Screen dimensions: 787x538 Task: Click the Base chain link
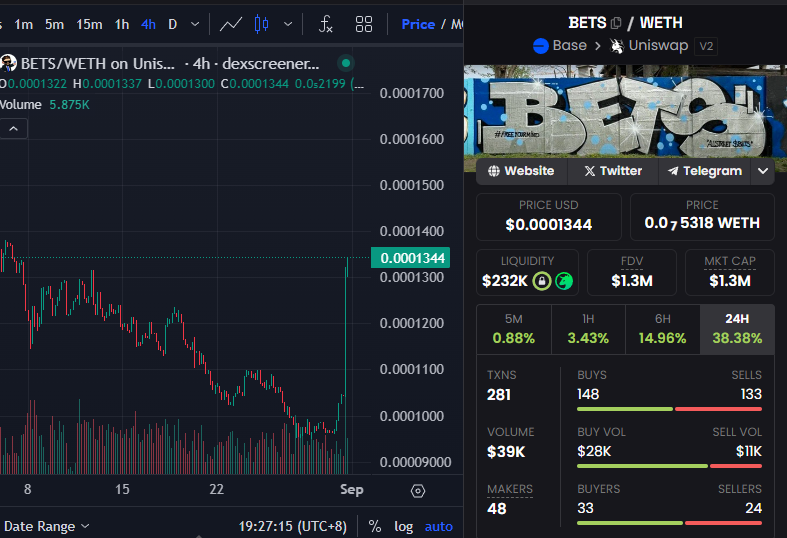tap(569, 46)
